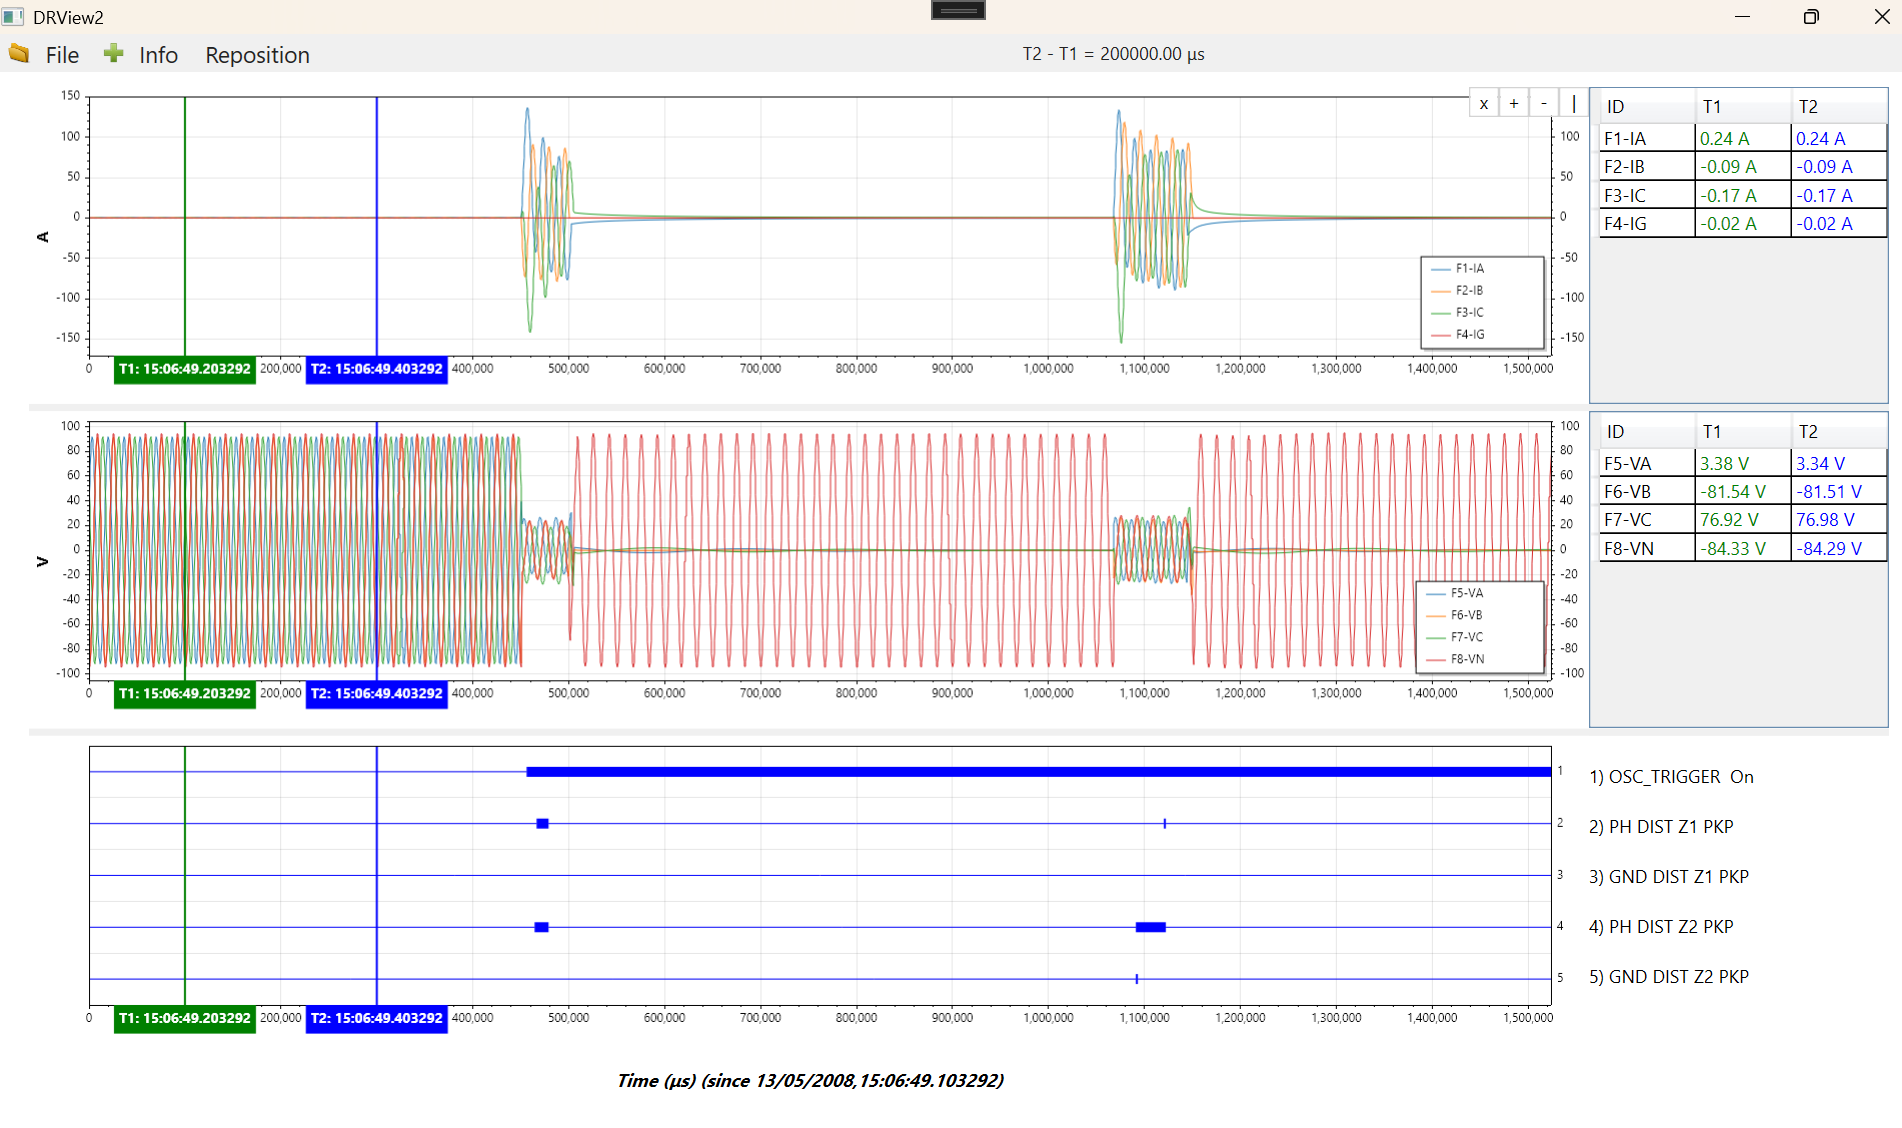Restore down the DRView2 window
1902x1128 pixels.
[x=1811, y=17]
